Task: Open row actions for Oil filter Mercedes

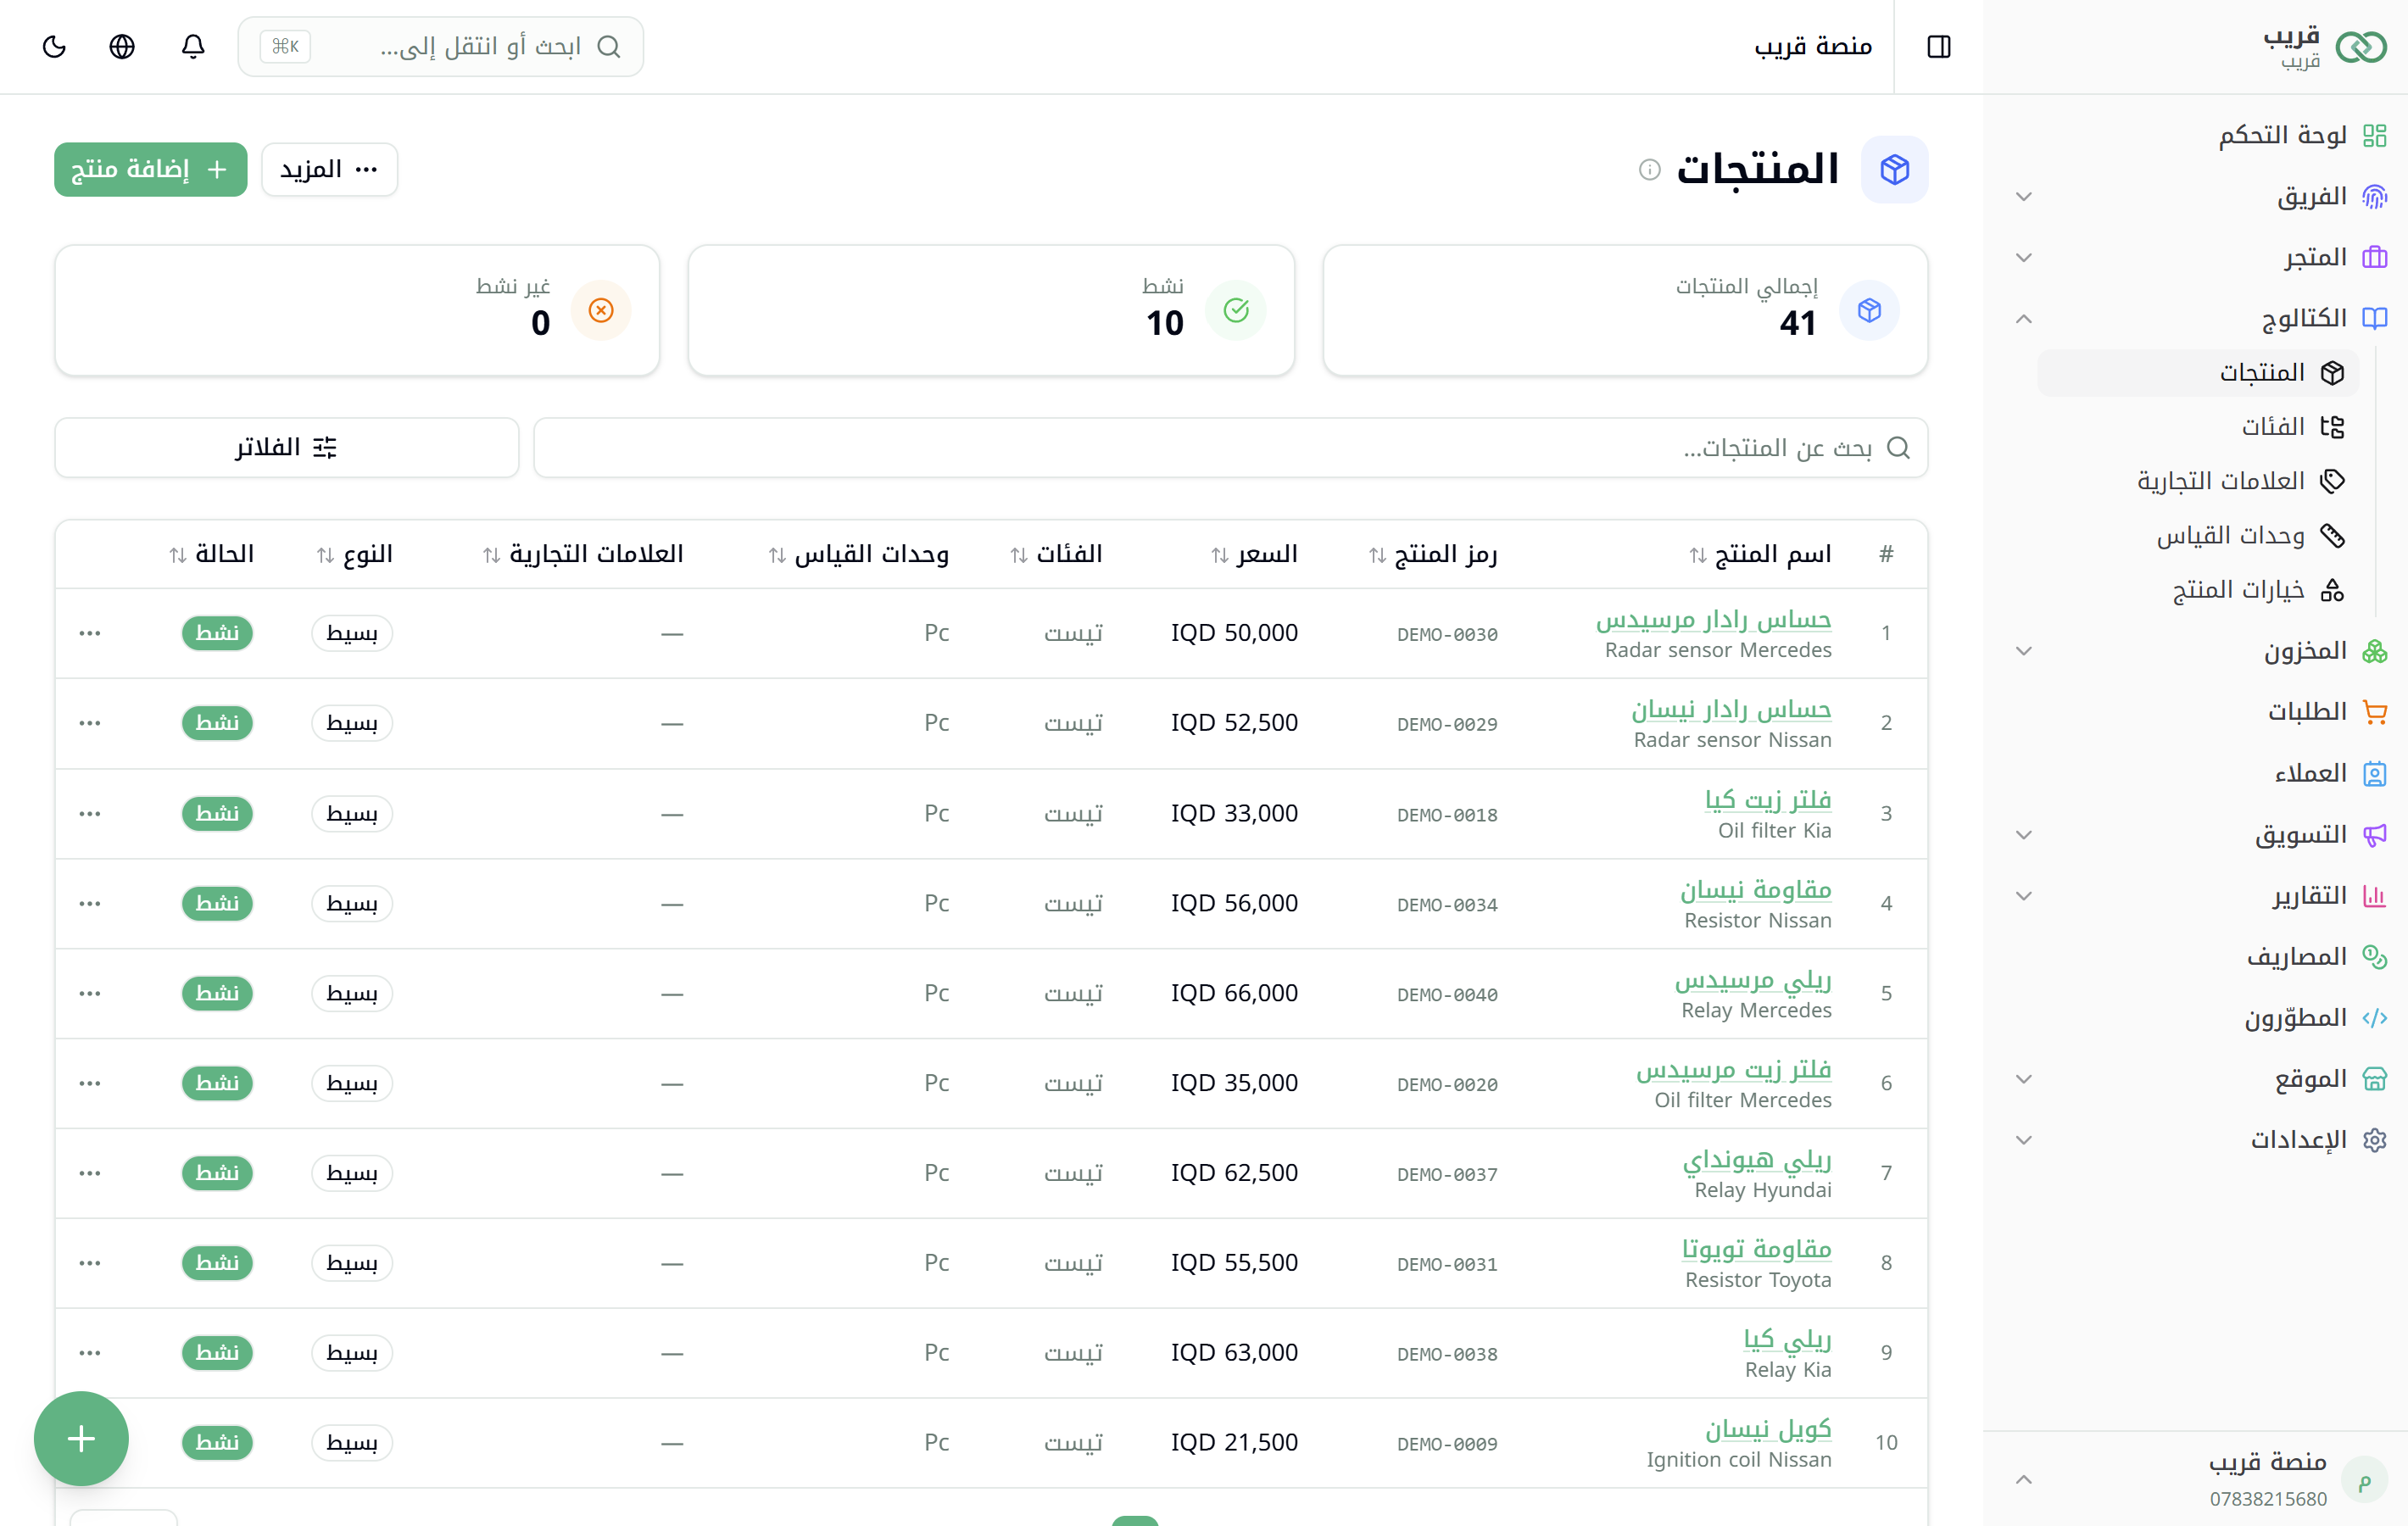Action: [90, 1083]
